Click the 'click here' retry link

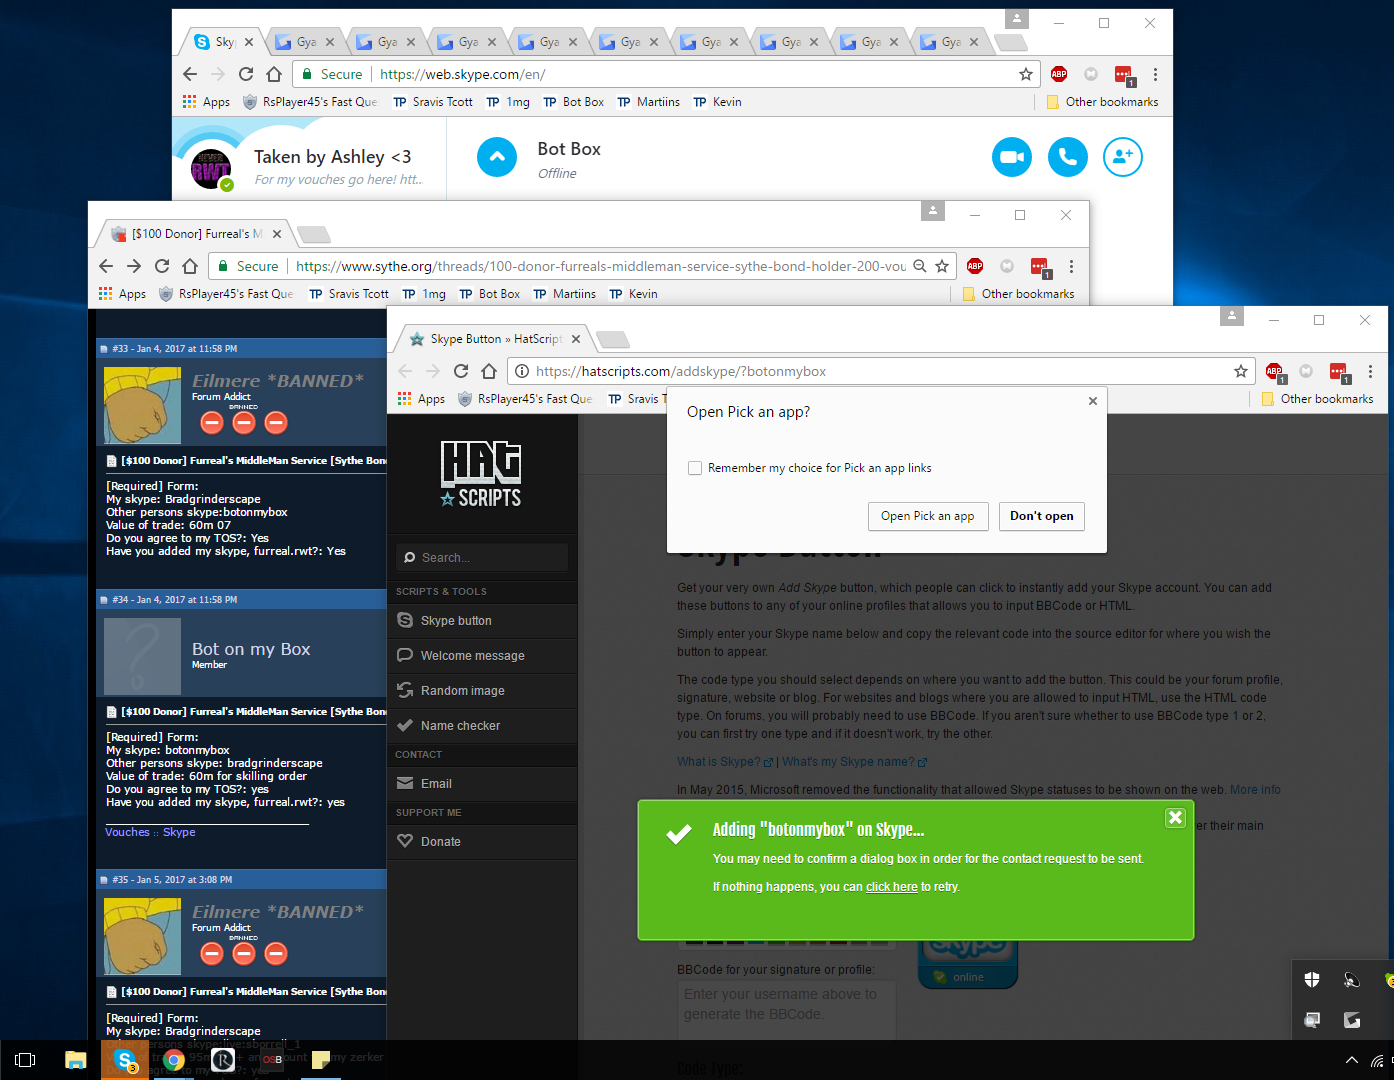(891, 887)
